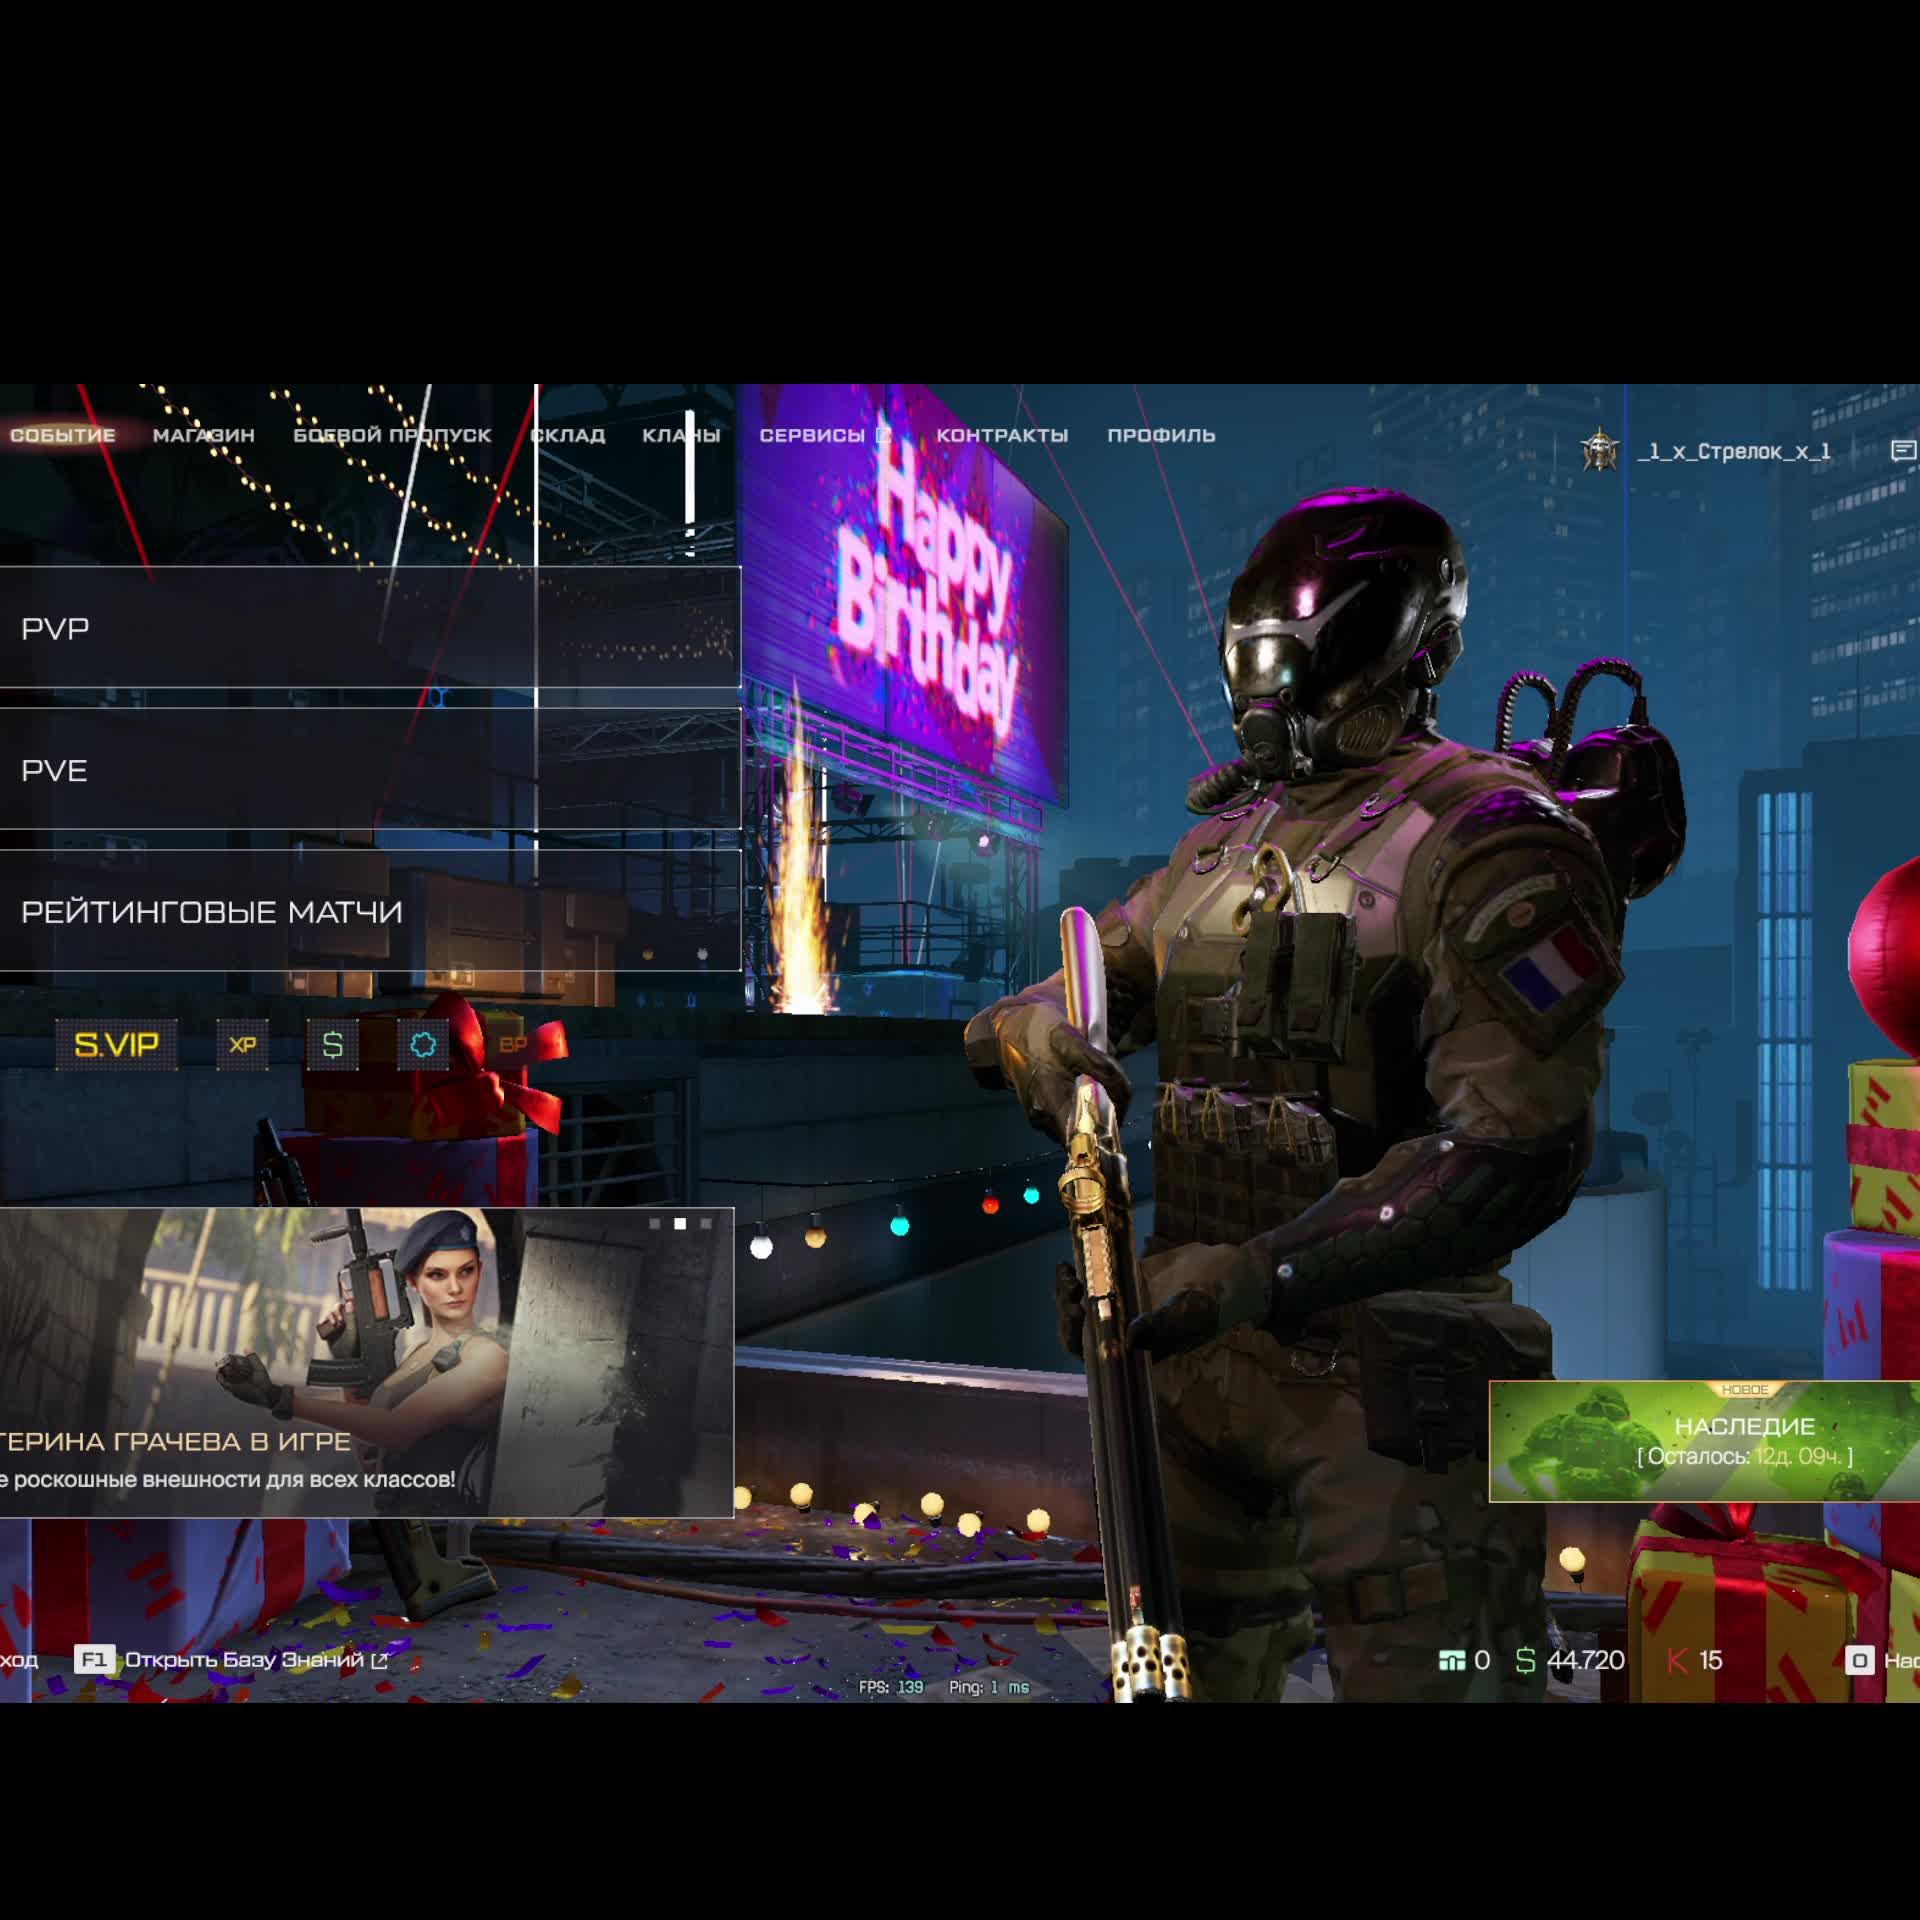Select the second news banner dot
This screenshot has height=1920, width=1920.
(x=680, y=1224)
